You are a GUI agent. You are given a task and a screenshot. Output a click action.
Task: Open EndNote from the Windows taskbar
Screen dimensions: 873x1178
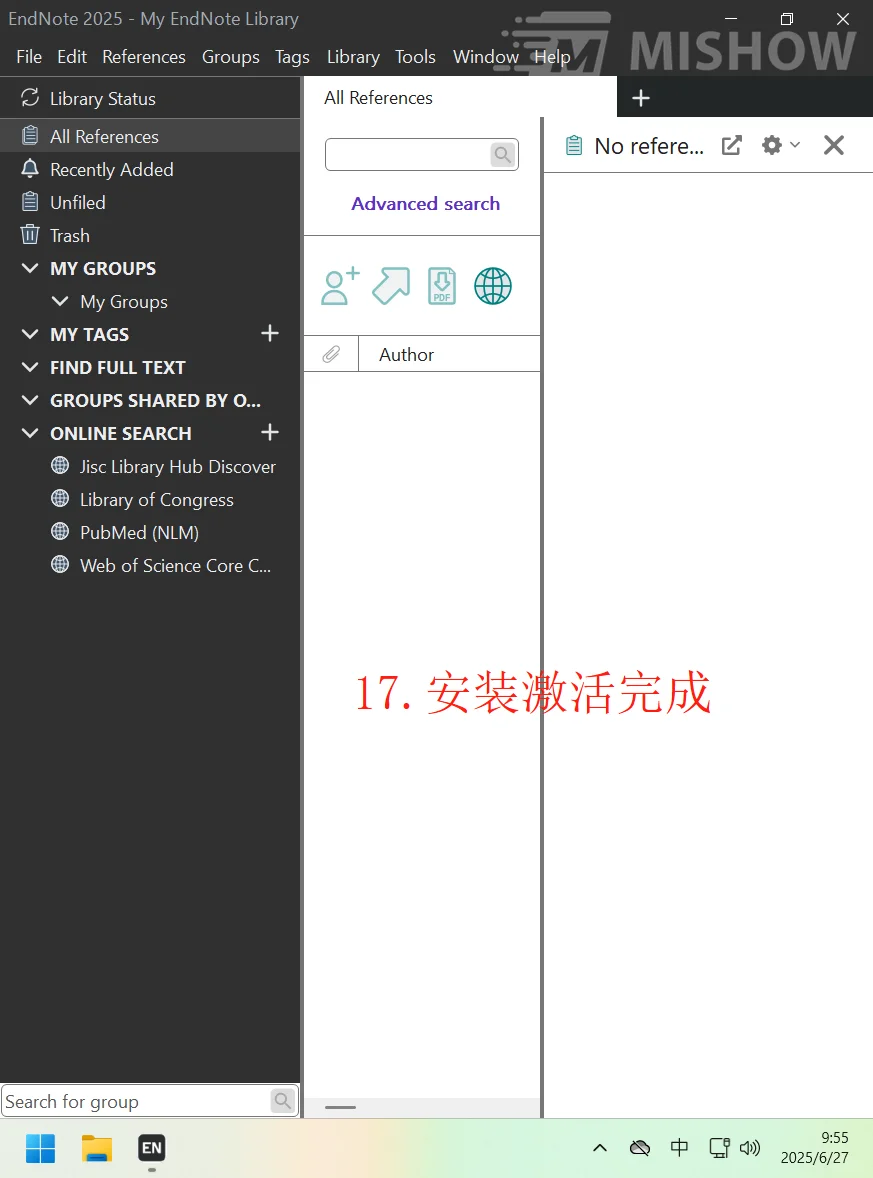click(151, 1148)
